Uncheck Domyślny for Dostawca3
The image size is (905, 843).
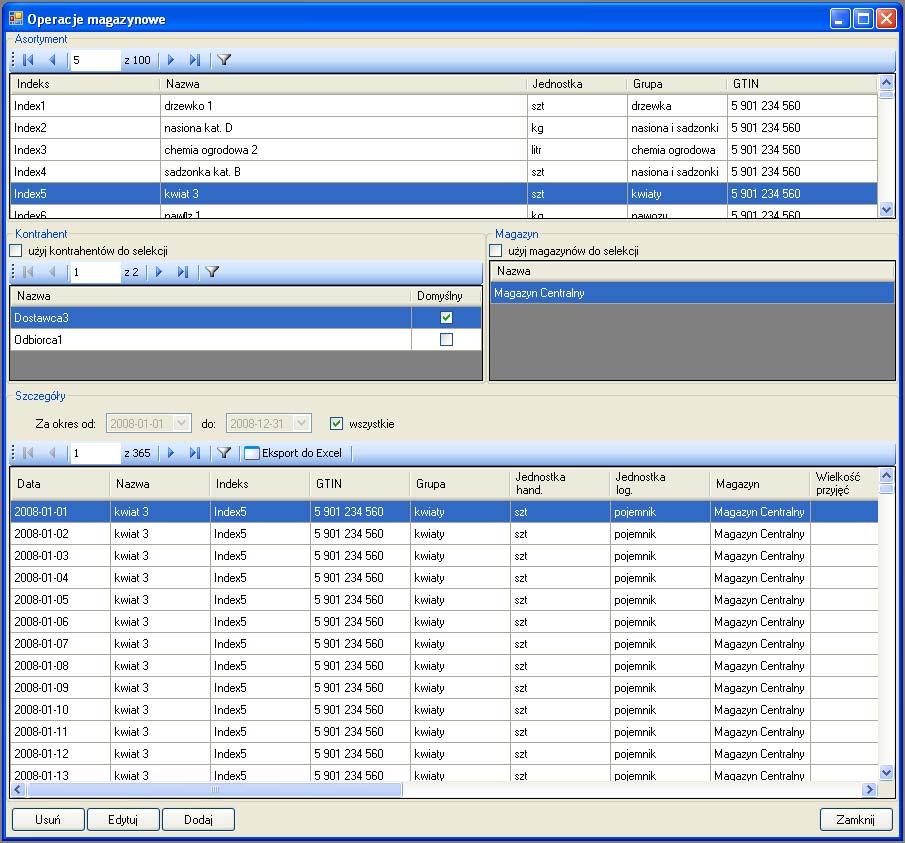(446, 317)
